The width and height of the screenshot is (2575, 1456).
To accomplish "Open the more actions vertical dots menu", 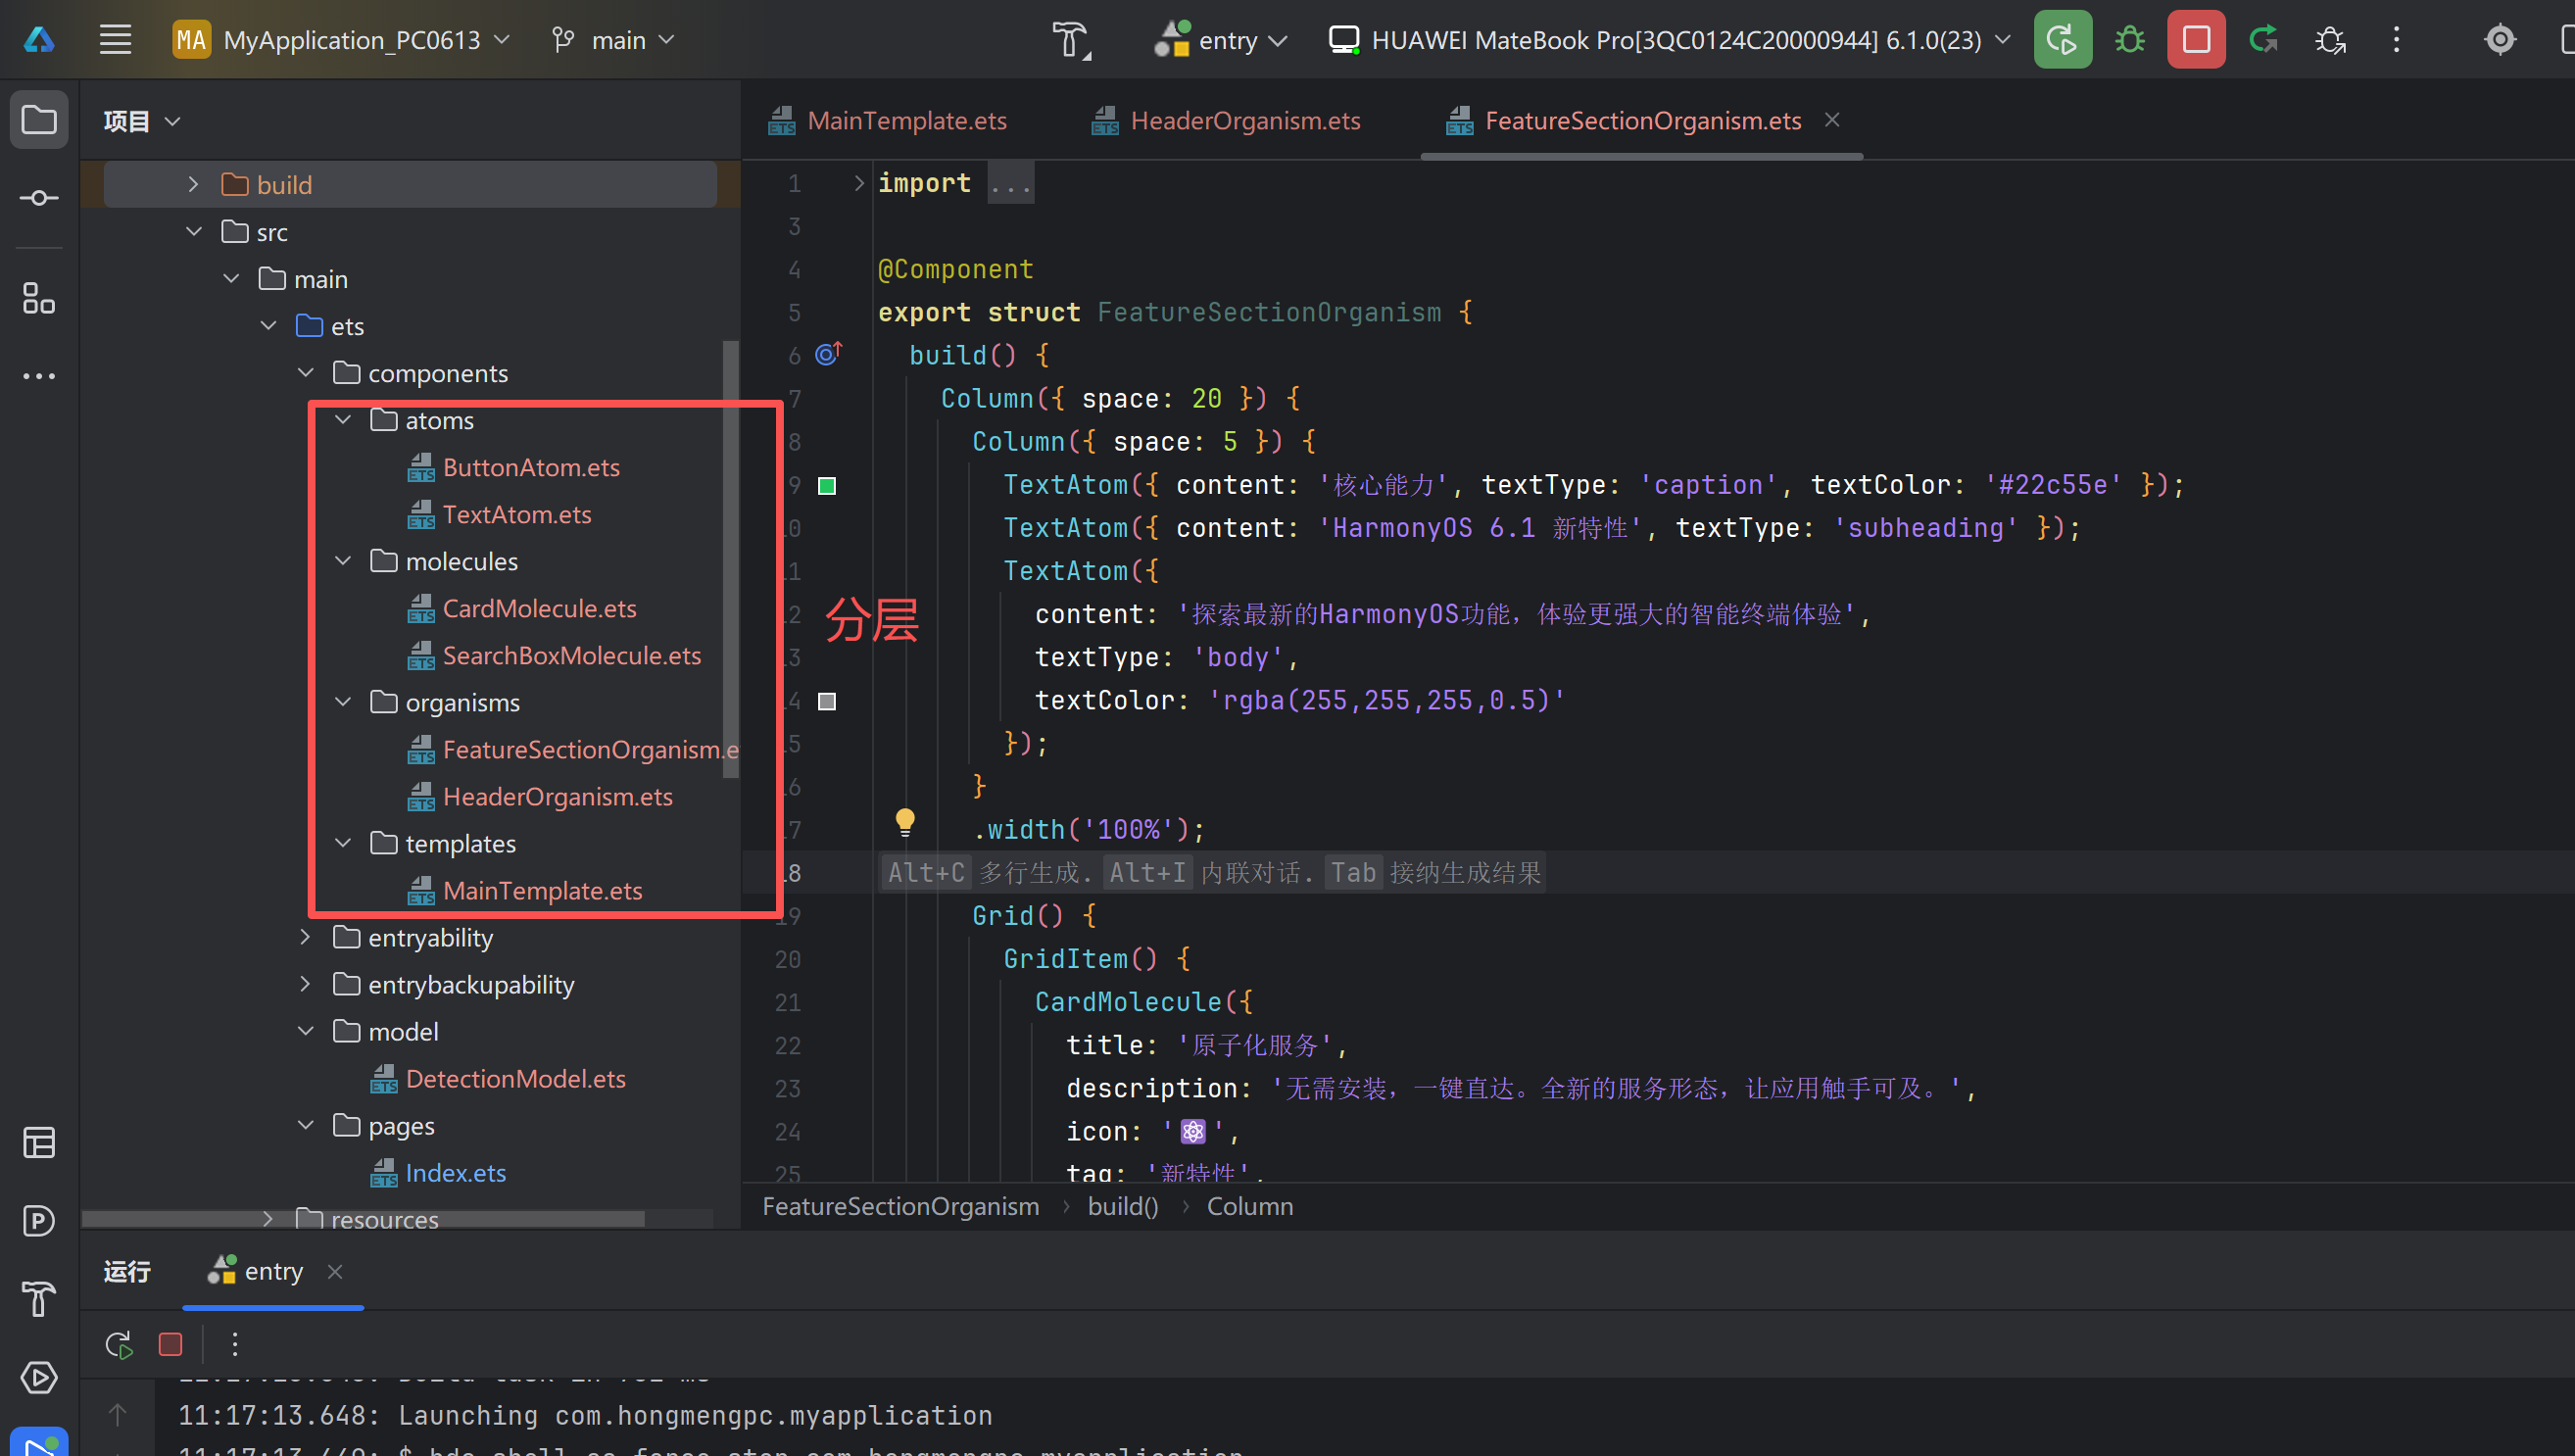I will tap(2396, 40).
